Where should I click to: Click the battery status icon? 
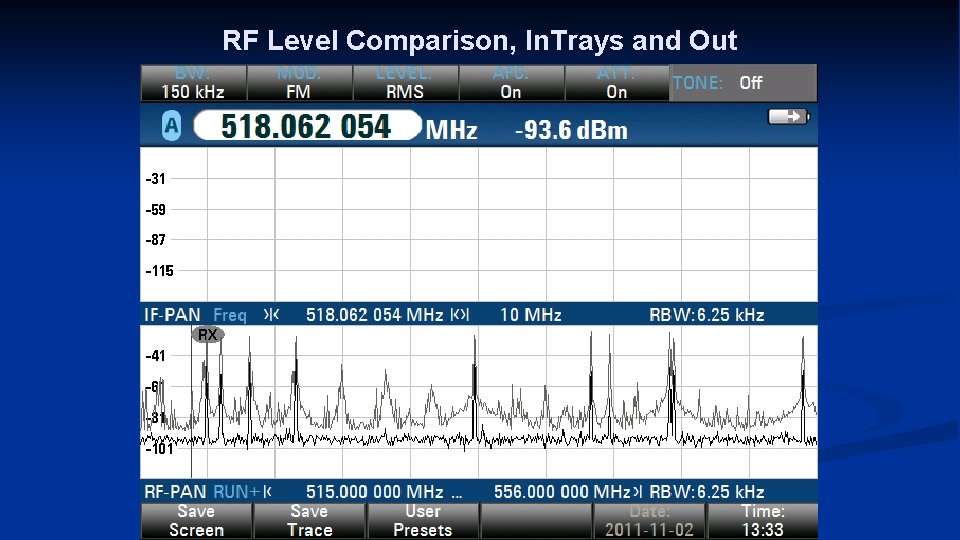(789, 116)
